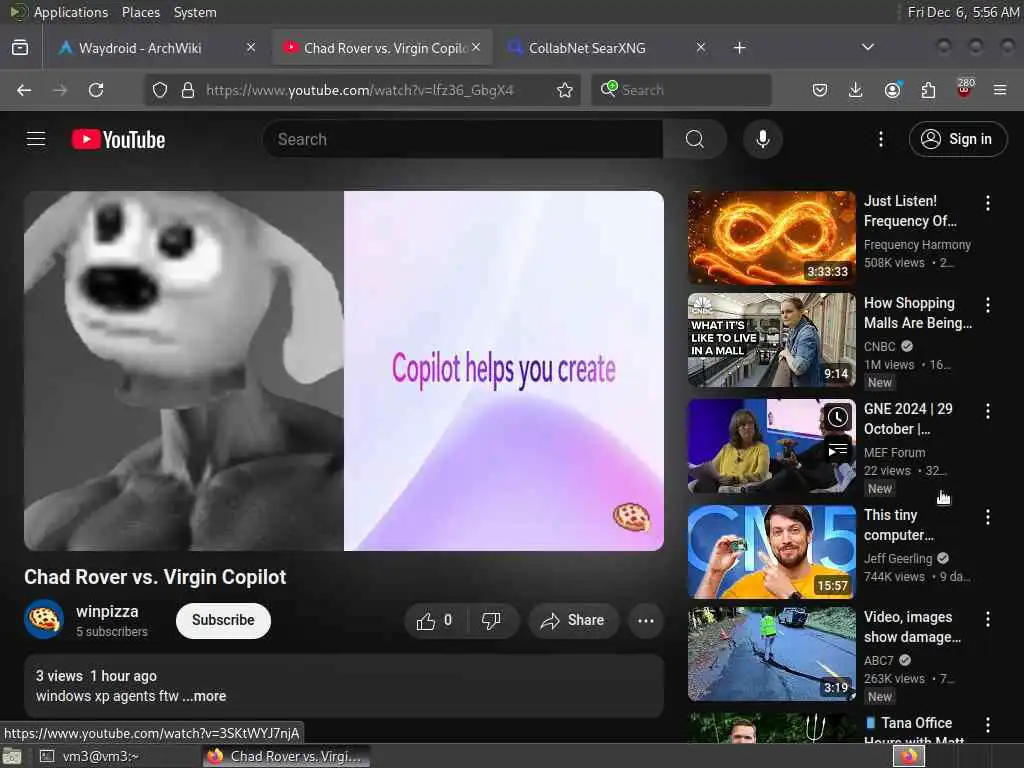Open options for This tiny computer video

tap(988, 517)
